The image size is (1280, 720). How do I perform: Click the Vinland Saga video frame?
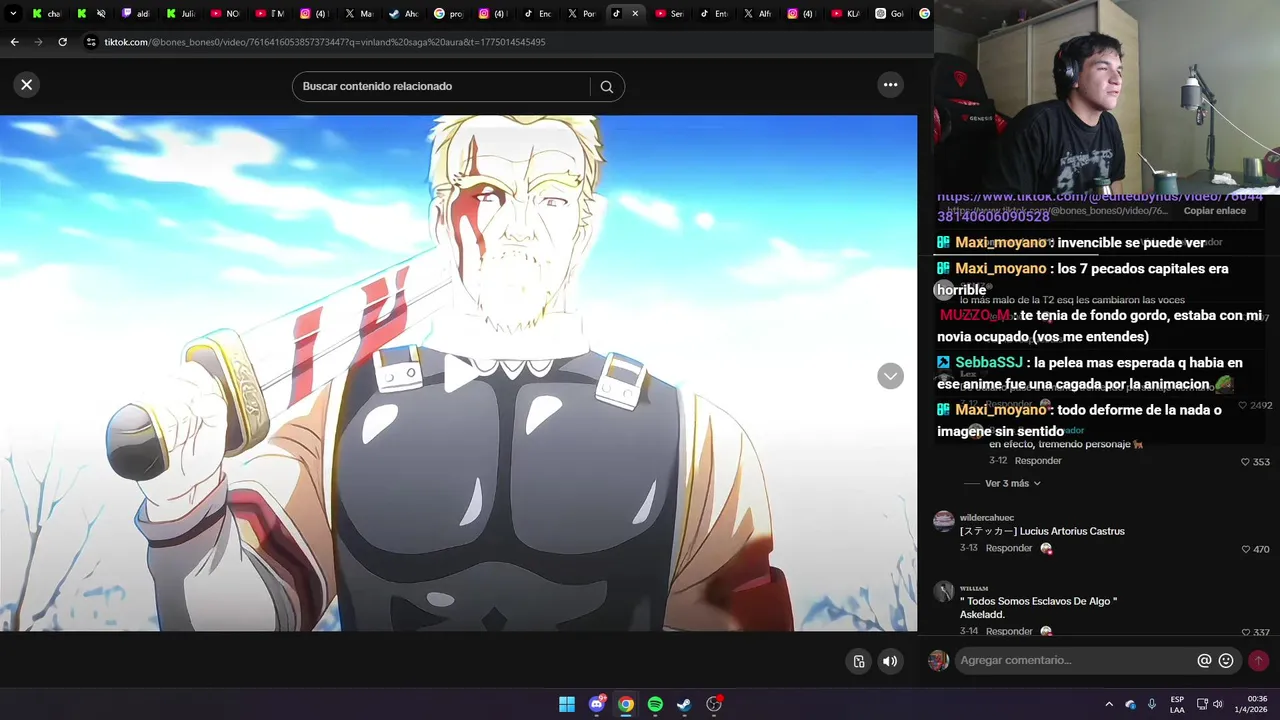tap(458, 373)
